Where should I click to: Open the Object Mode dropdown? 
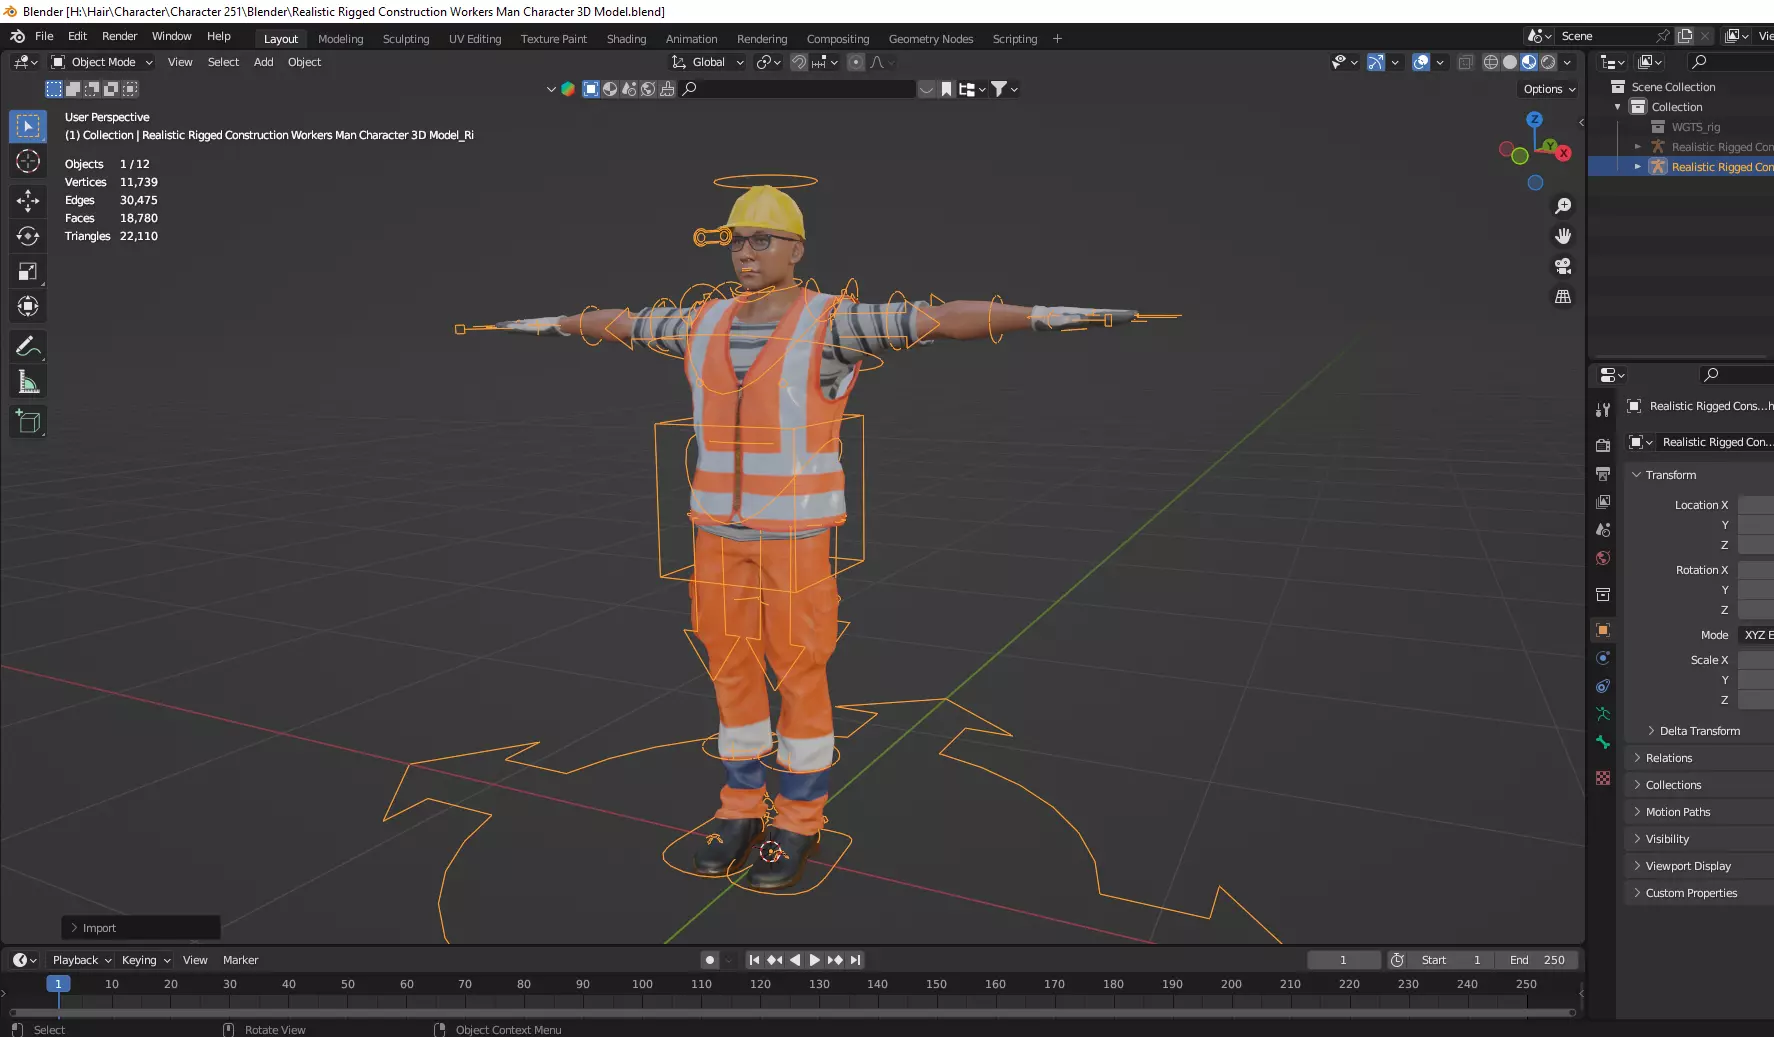click(x=102, y=62)
